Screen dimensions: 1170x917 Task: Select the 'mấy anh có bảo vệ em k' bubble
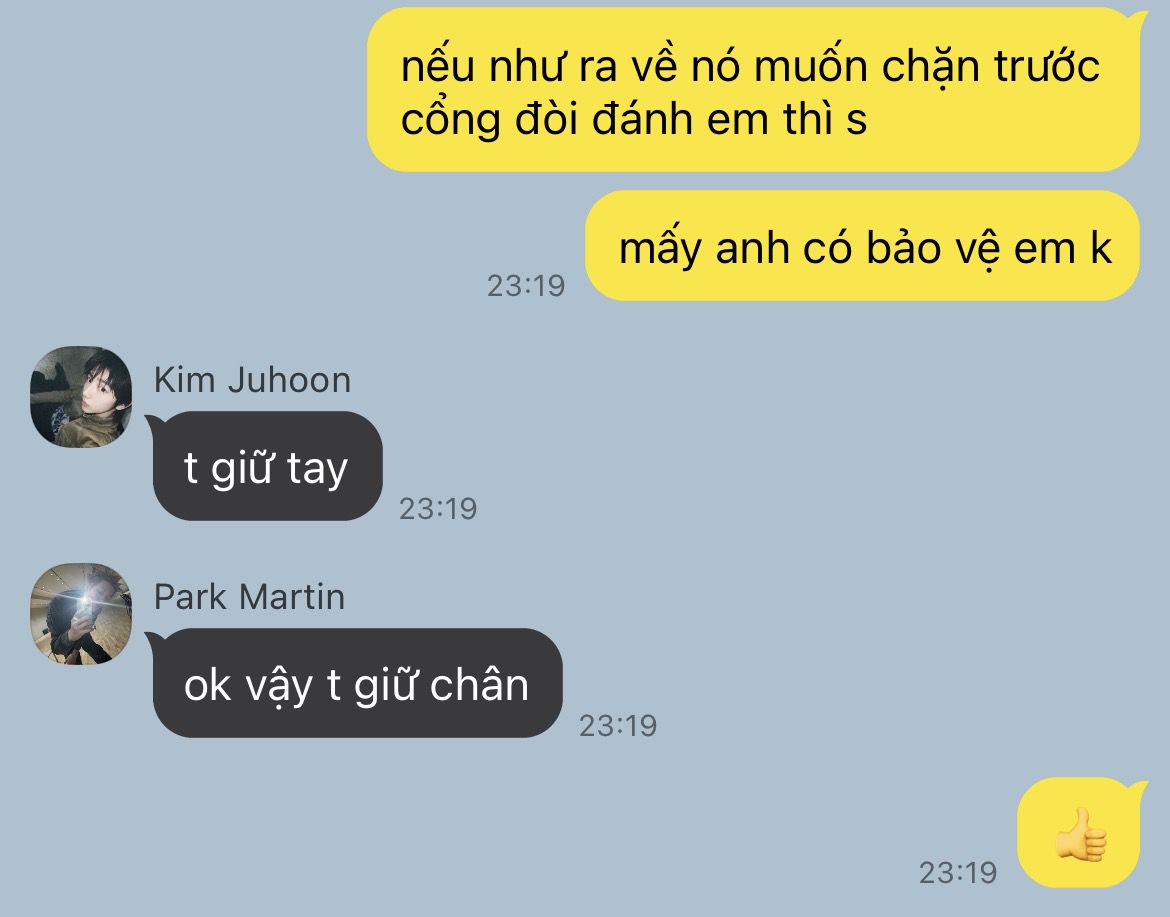(863, 245)
